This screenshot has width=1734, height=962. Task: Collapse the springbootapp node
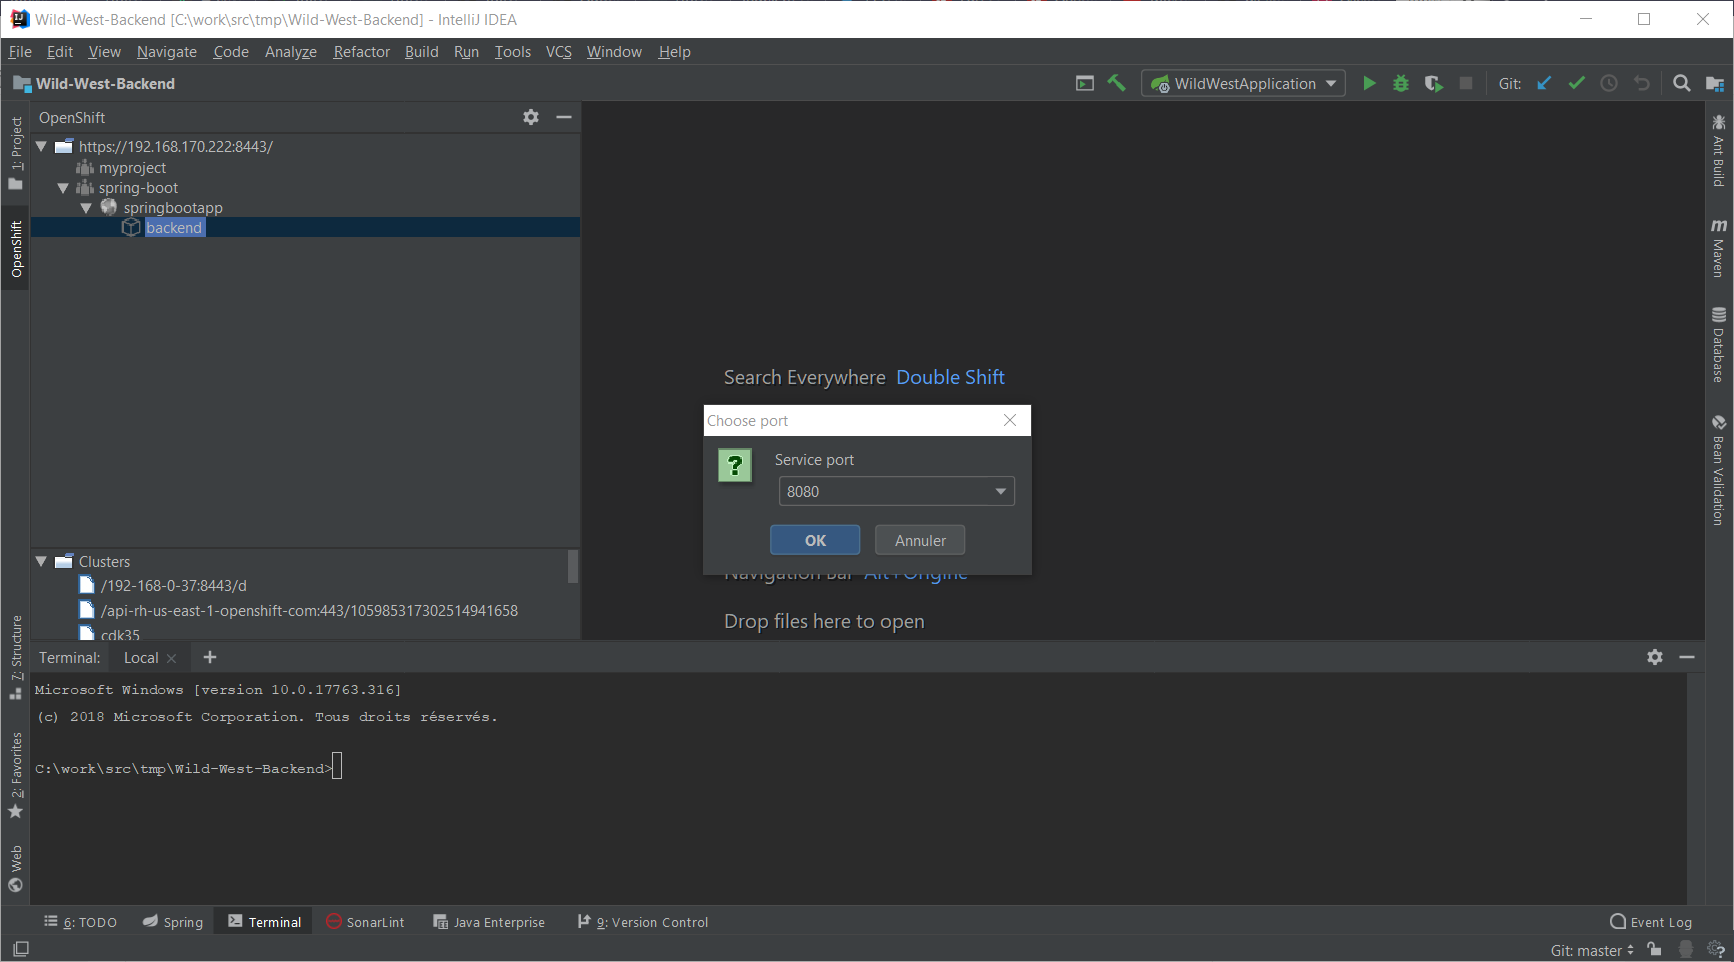tap(86, 208)
